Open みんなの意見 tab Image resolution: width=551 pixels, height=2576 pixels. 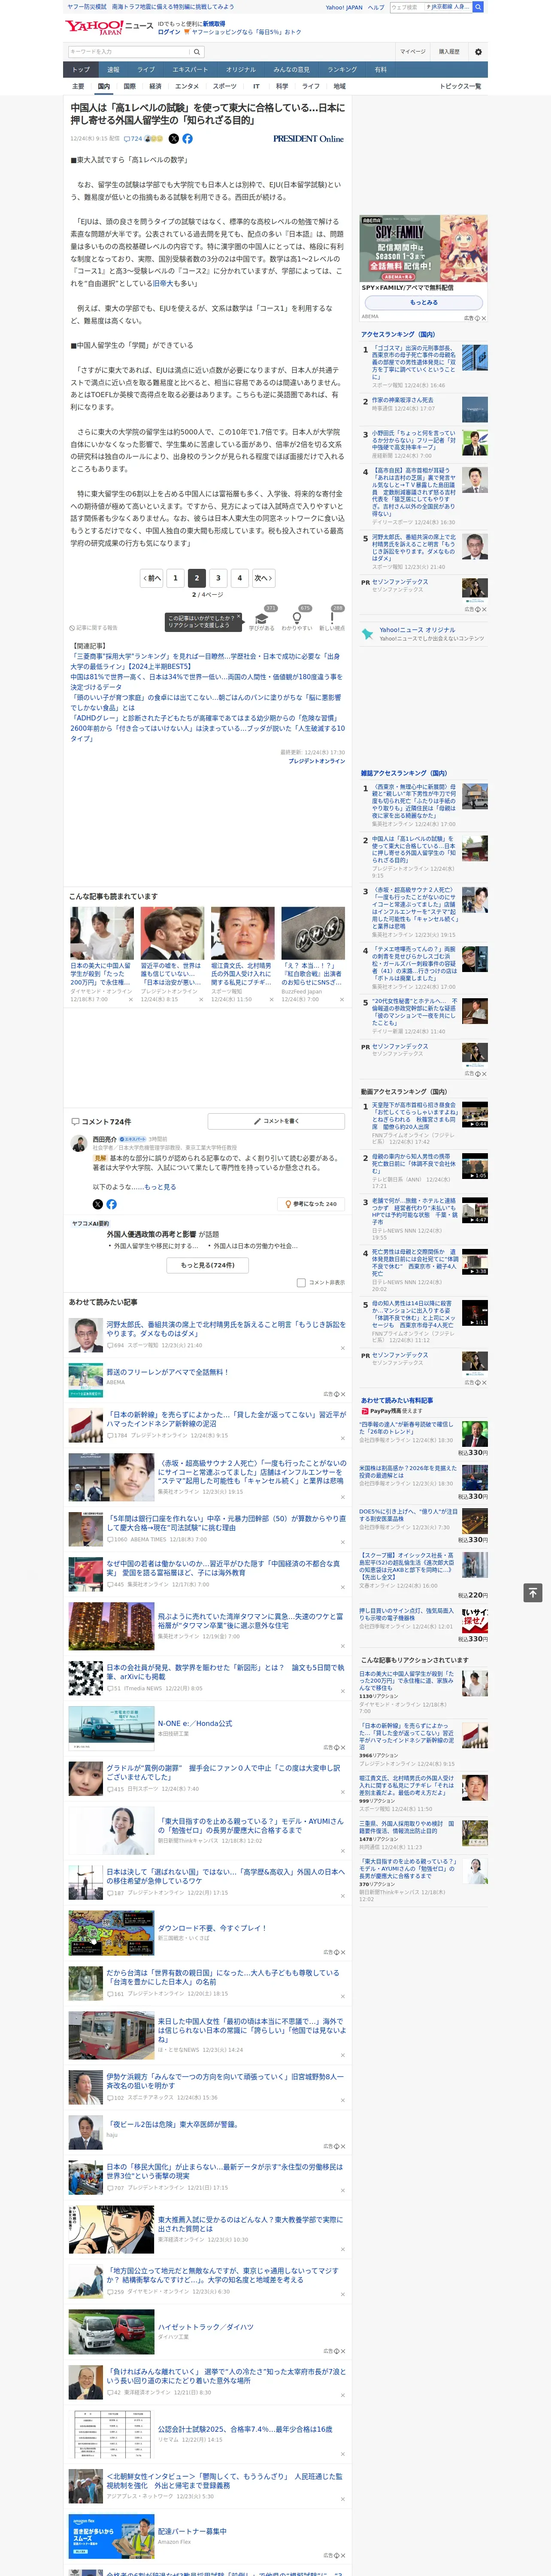tap(292, 70)
